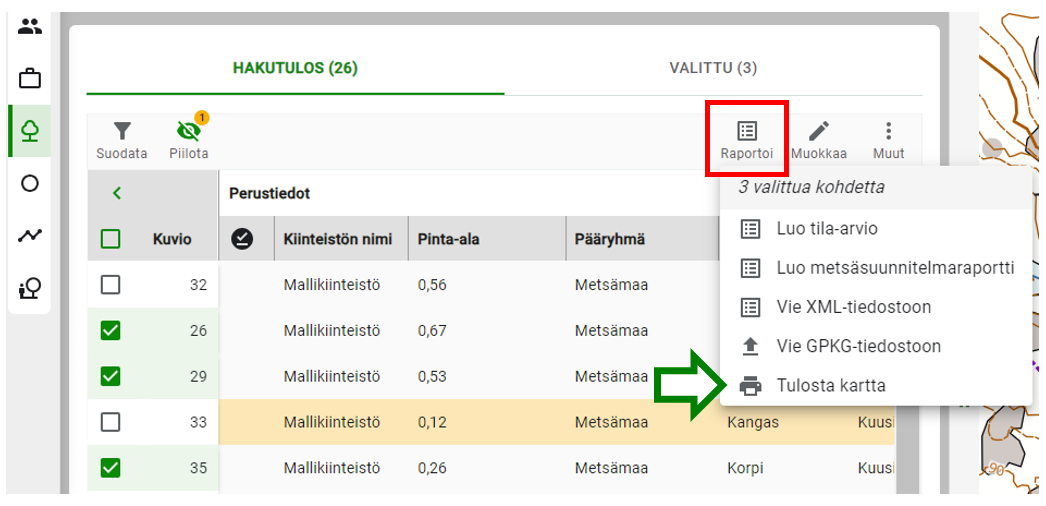This screenshot has height=506, width=1046.
Task: Sort by the Kiinteistön nimi column header
Action: 338,239
